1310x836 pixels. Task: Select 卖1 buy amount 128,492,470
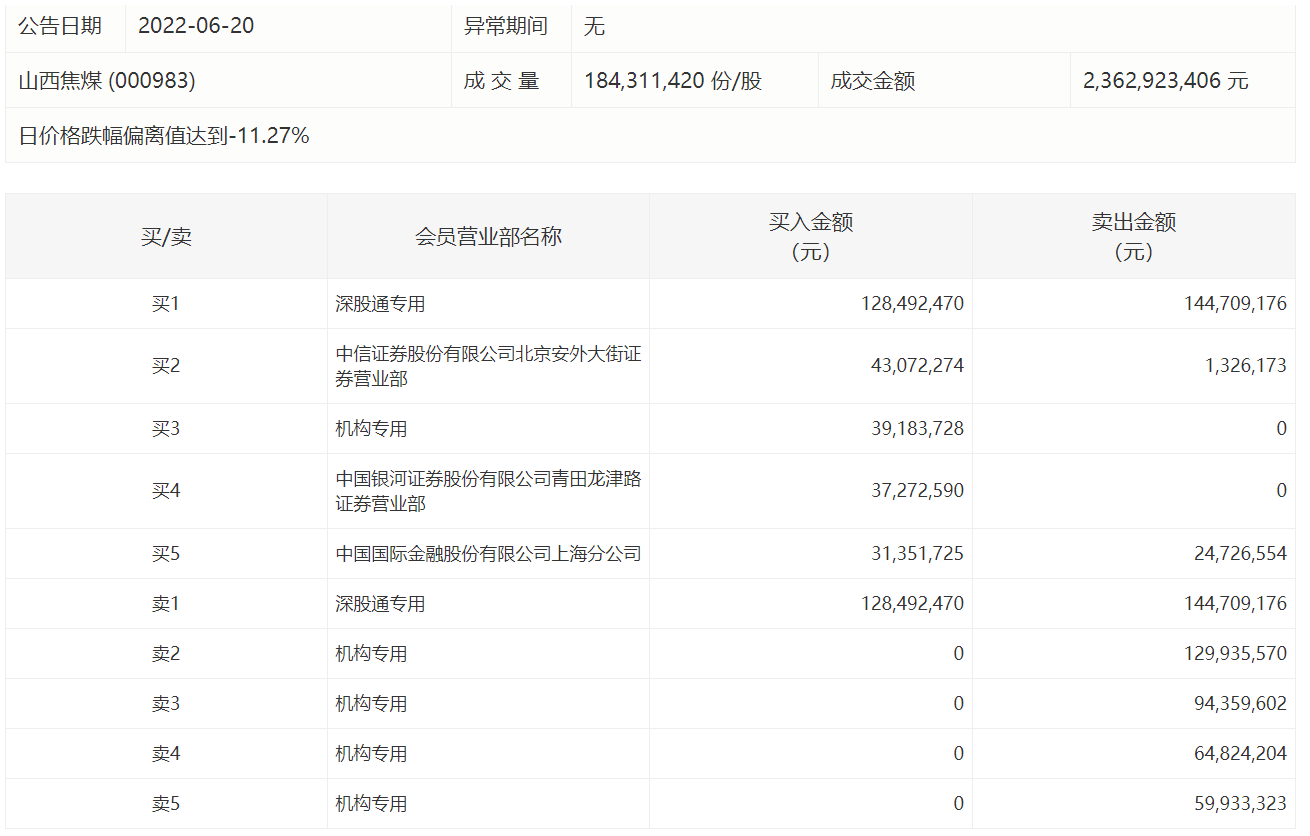[x=912, y=604]
